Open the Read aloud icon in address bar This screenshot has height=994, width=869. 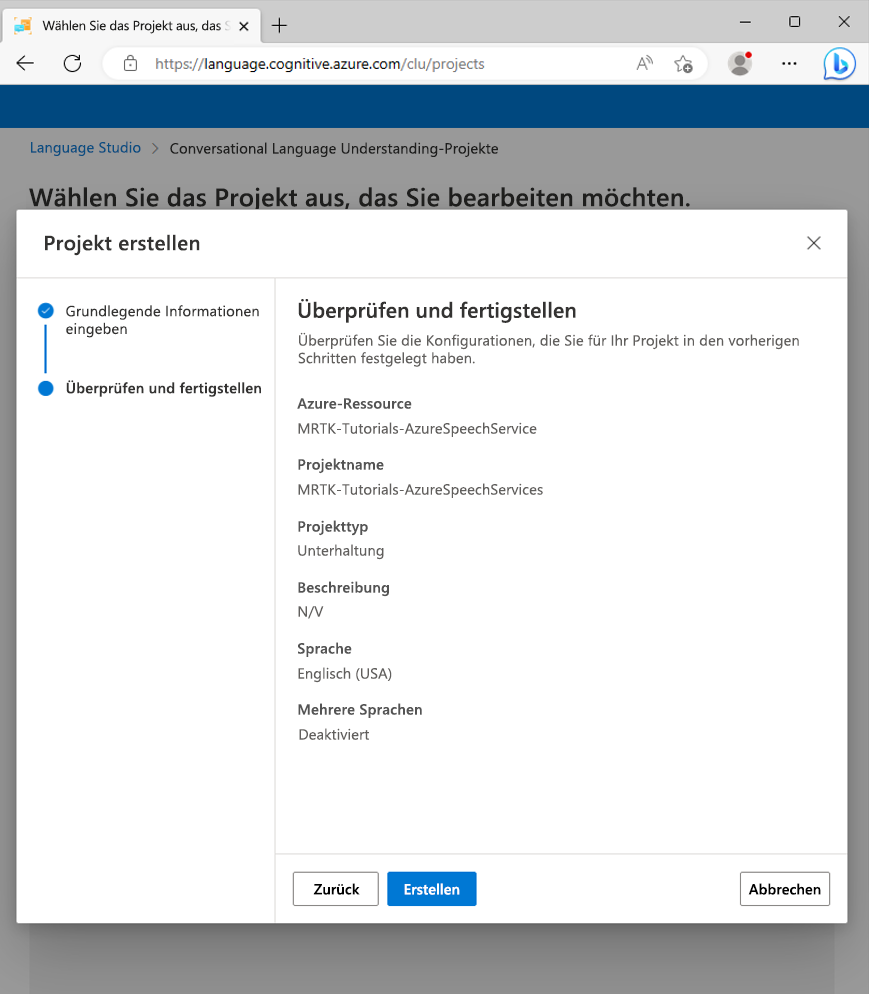pyautogui.click(x=645, y=63)
